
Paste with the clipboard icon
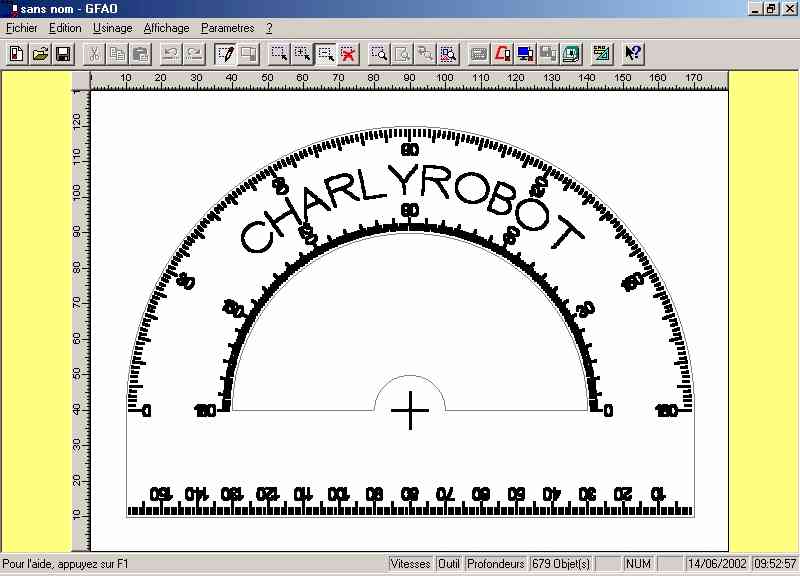[141, 54]
